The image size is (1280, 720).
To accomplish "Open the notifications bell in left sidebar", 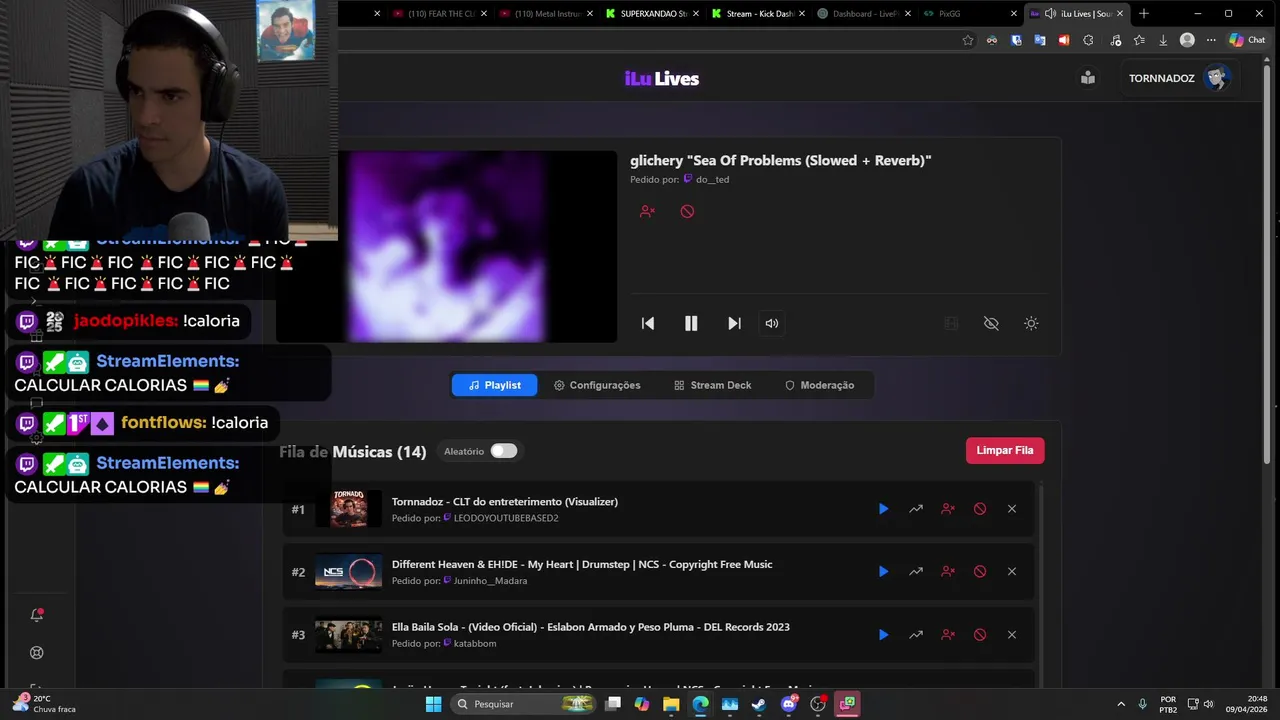I will 37,615.
